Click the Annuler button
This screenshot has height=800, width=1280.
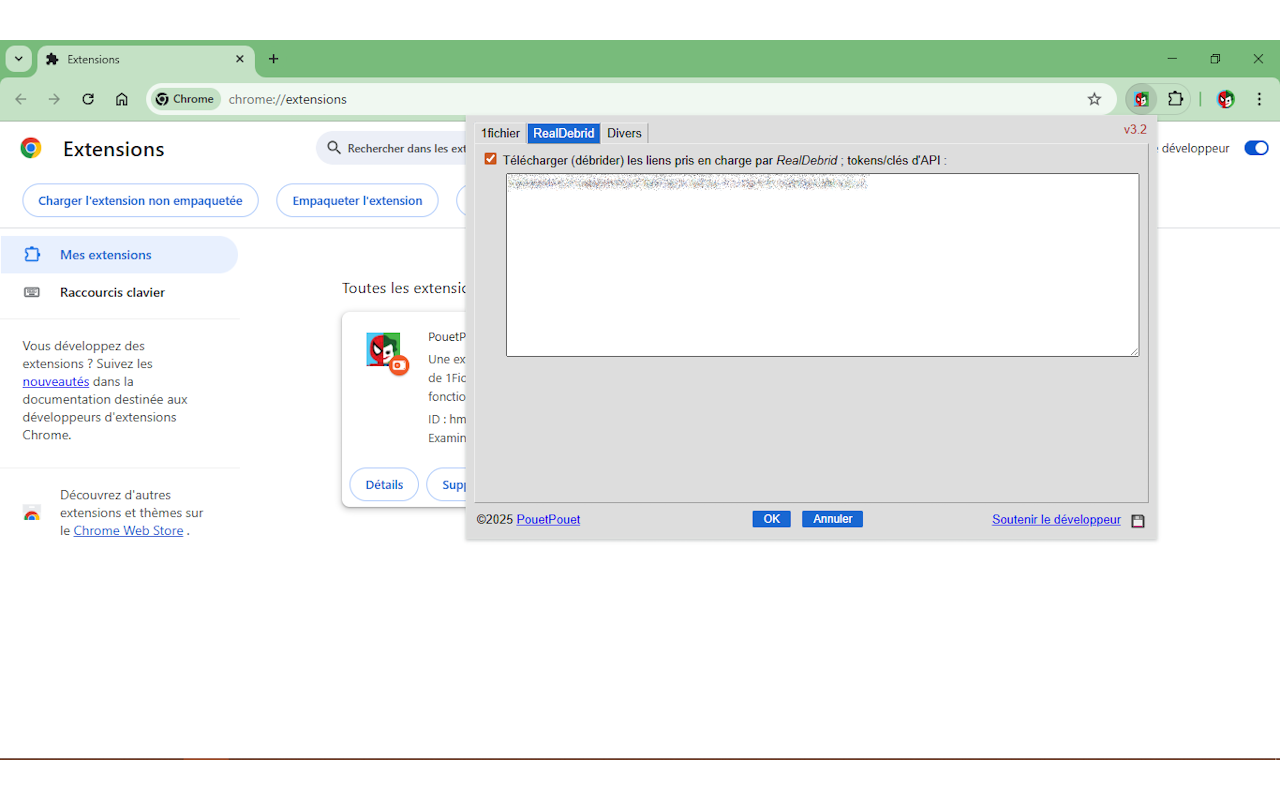coord(832,519)
